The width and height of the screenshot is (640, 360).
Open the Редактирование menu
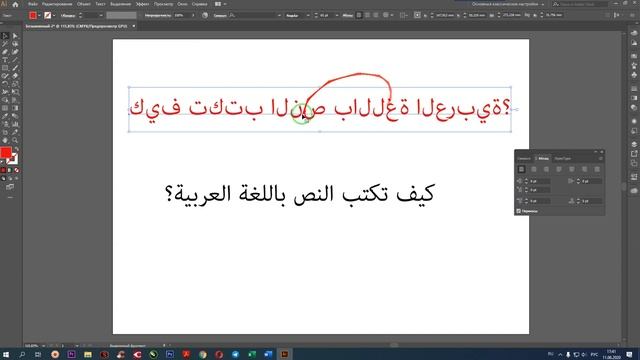coord(57,4)
